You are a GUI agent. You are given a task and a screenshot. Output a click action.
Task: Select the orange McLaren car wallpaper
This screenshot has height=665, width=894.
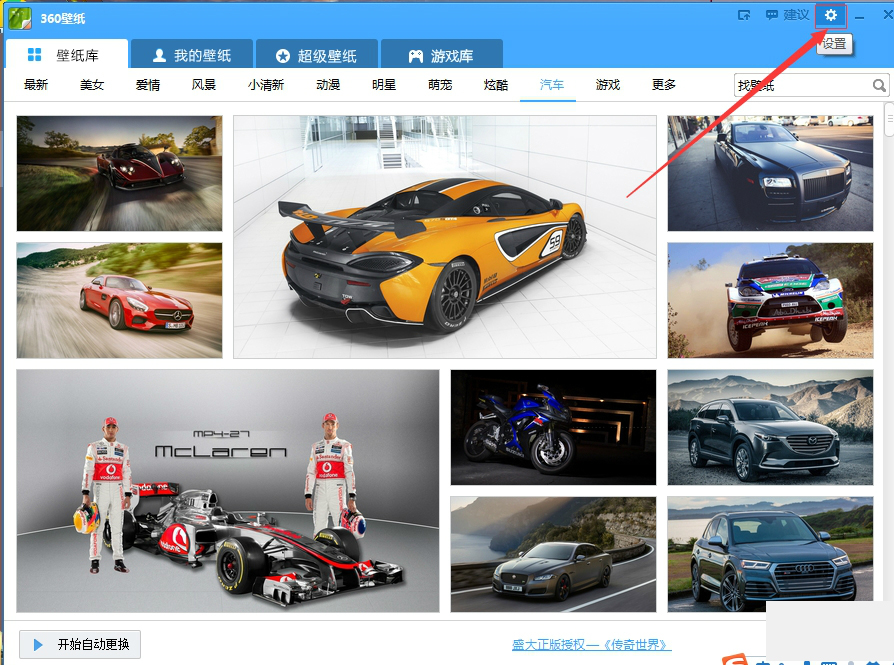[444, 237]
